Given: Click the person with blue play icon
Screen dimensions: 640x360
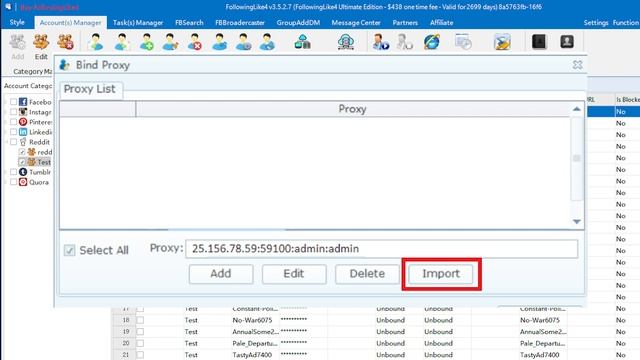Looking at the screenshot, I should pyautogui.click(x=380, y=42).
